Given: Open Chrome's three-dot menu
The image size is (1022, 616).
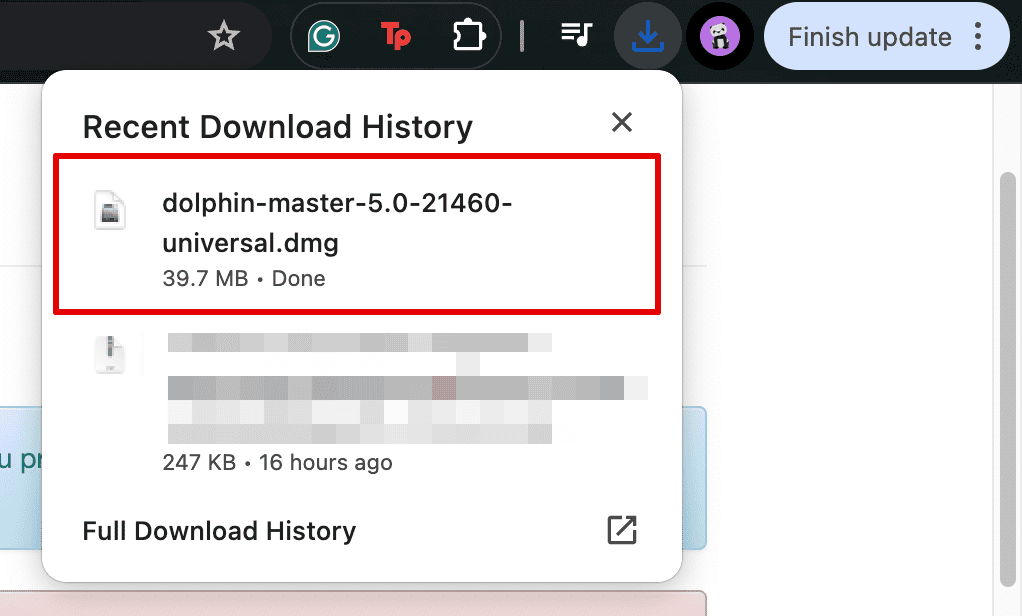Looking at the screenshot, I should pyautogui.click(x=978, y=36).
